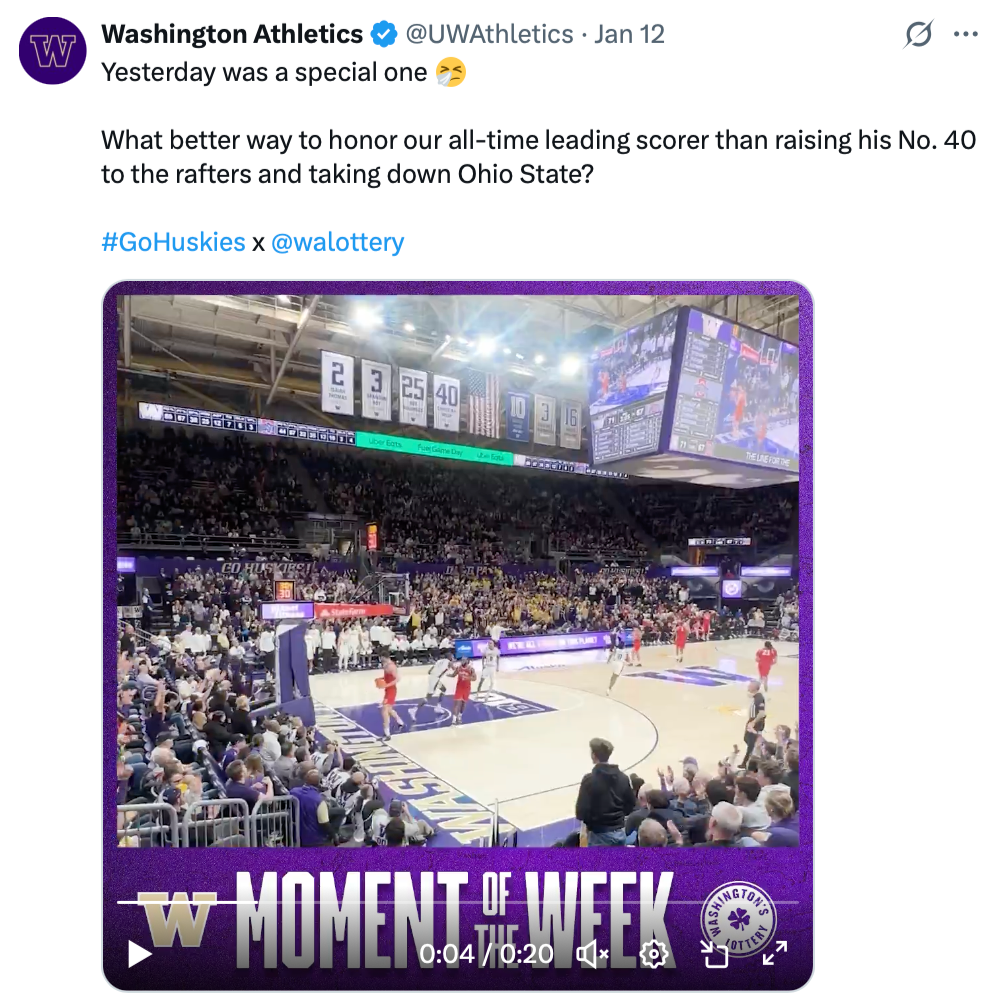Viewport: 998px width, 1006px height.
Task: Click the blue verified badge
Action: 383,35
